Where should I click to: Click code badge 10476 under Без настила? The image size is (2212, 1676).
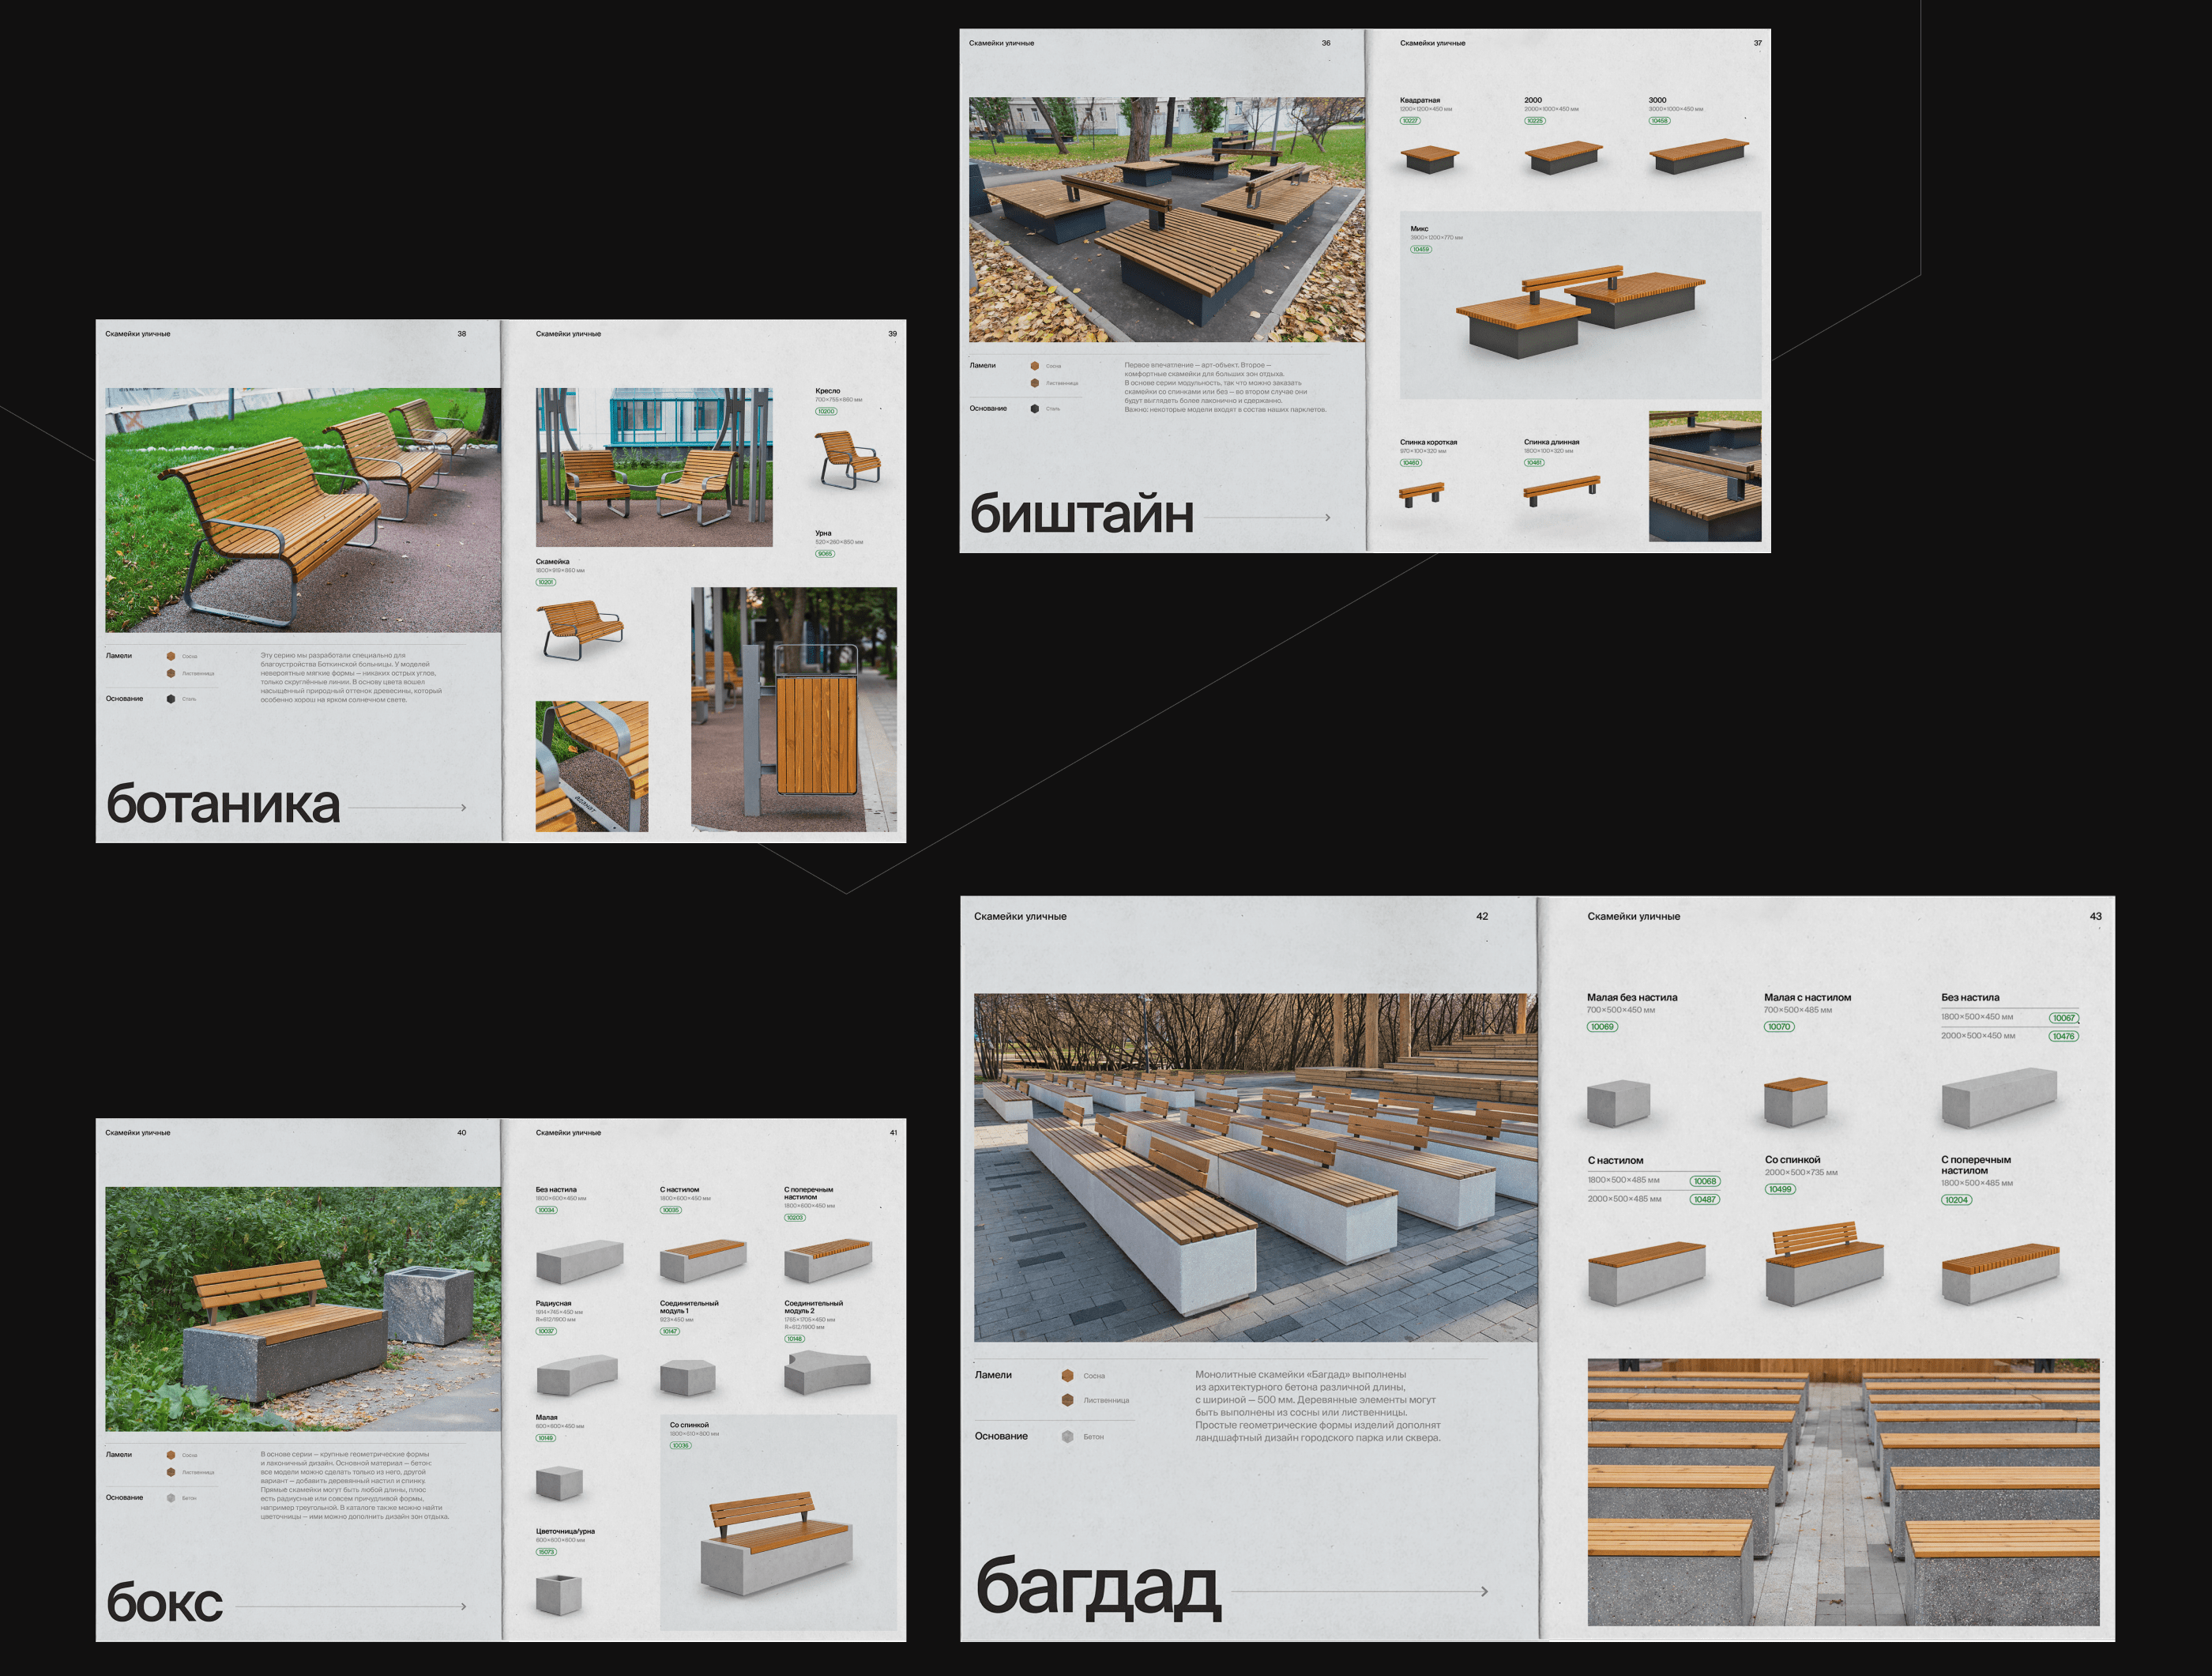click(x=2063, y=1036)
